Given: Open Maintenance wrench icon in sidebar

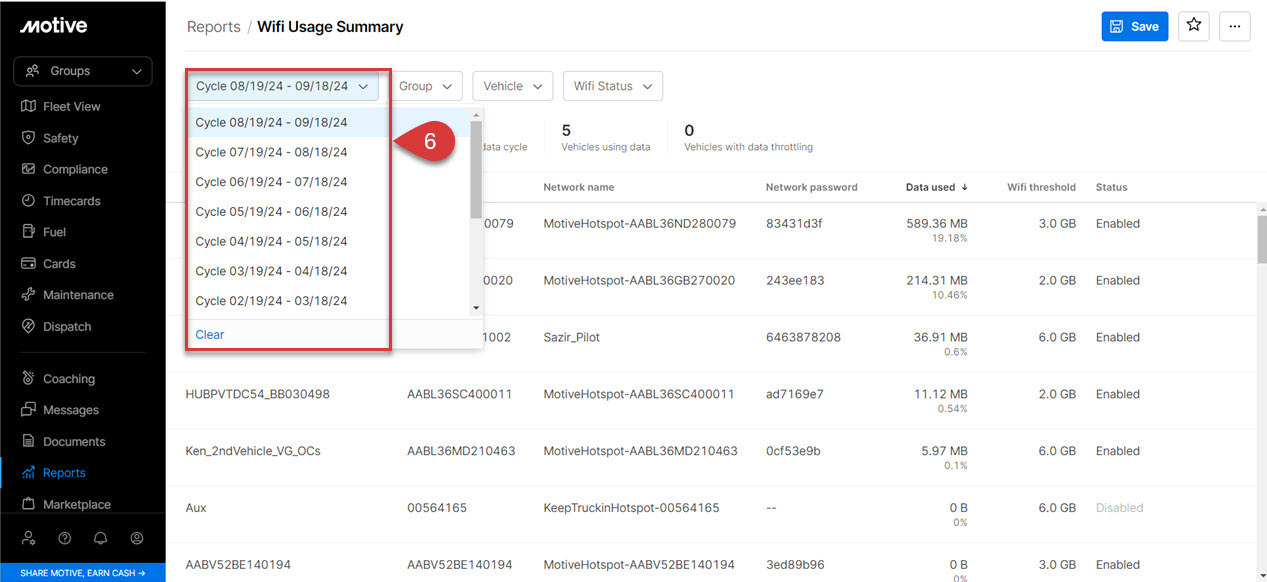Looking at the screenshot, I should point(28,295).
